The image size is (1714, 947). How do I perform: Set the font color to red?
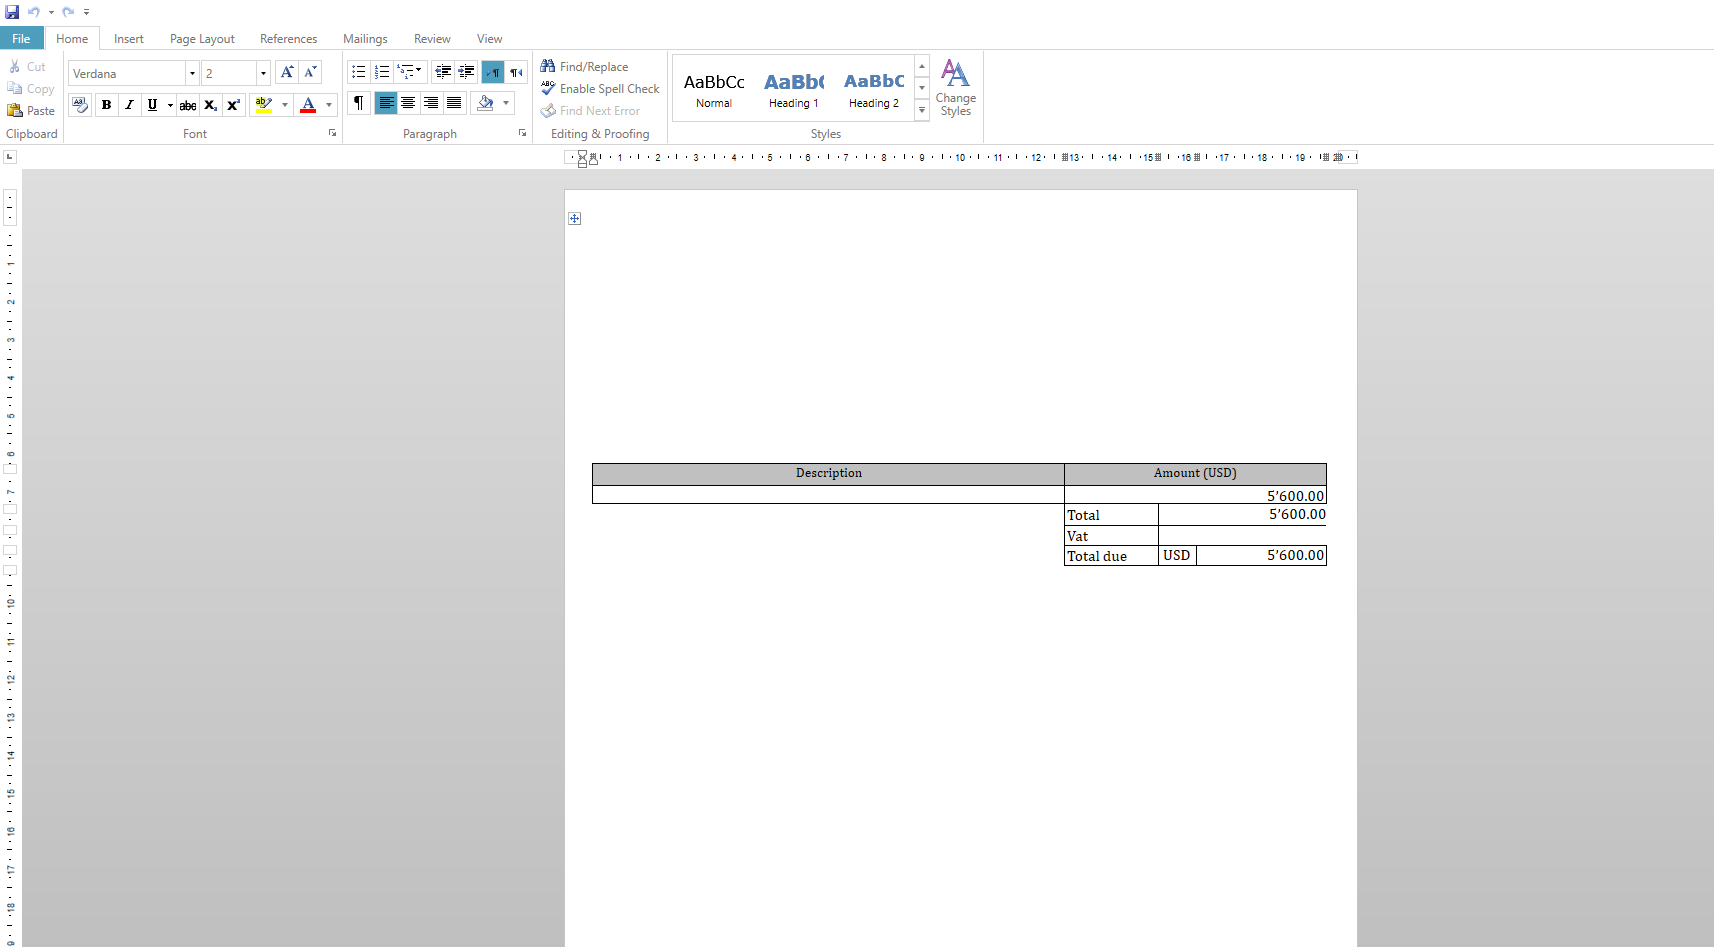(308, 105)
